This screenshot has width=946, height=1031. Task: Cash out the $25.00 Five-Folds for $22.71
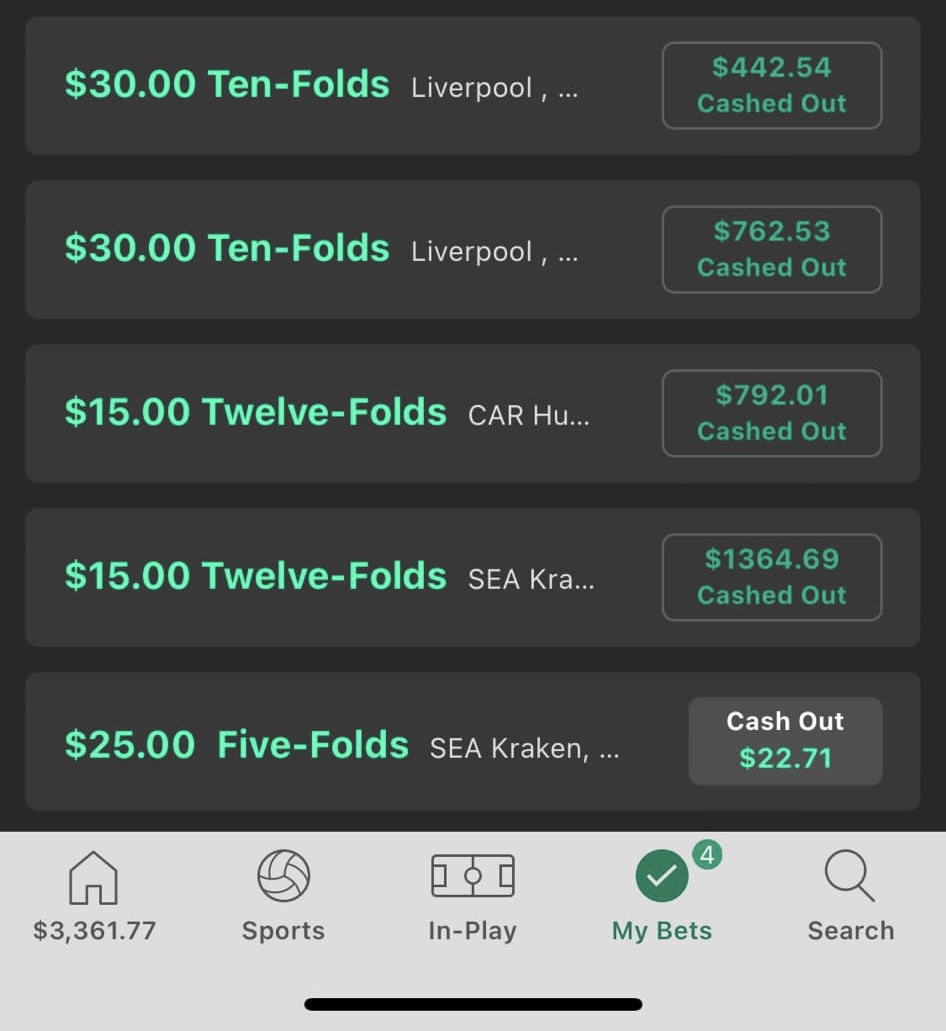[x=785, y=741]
